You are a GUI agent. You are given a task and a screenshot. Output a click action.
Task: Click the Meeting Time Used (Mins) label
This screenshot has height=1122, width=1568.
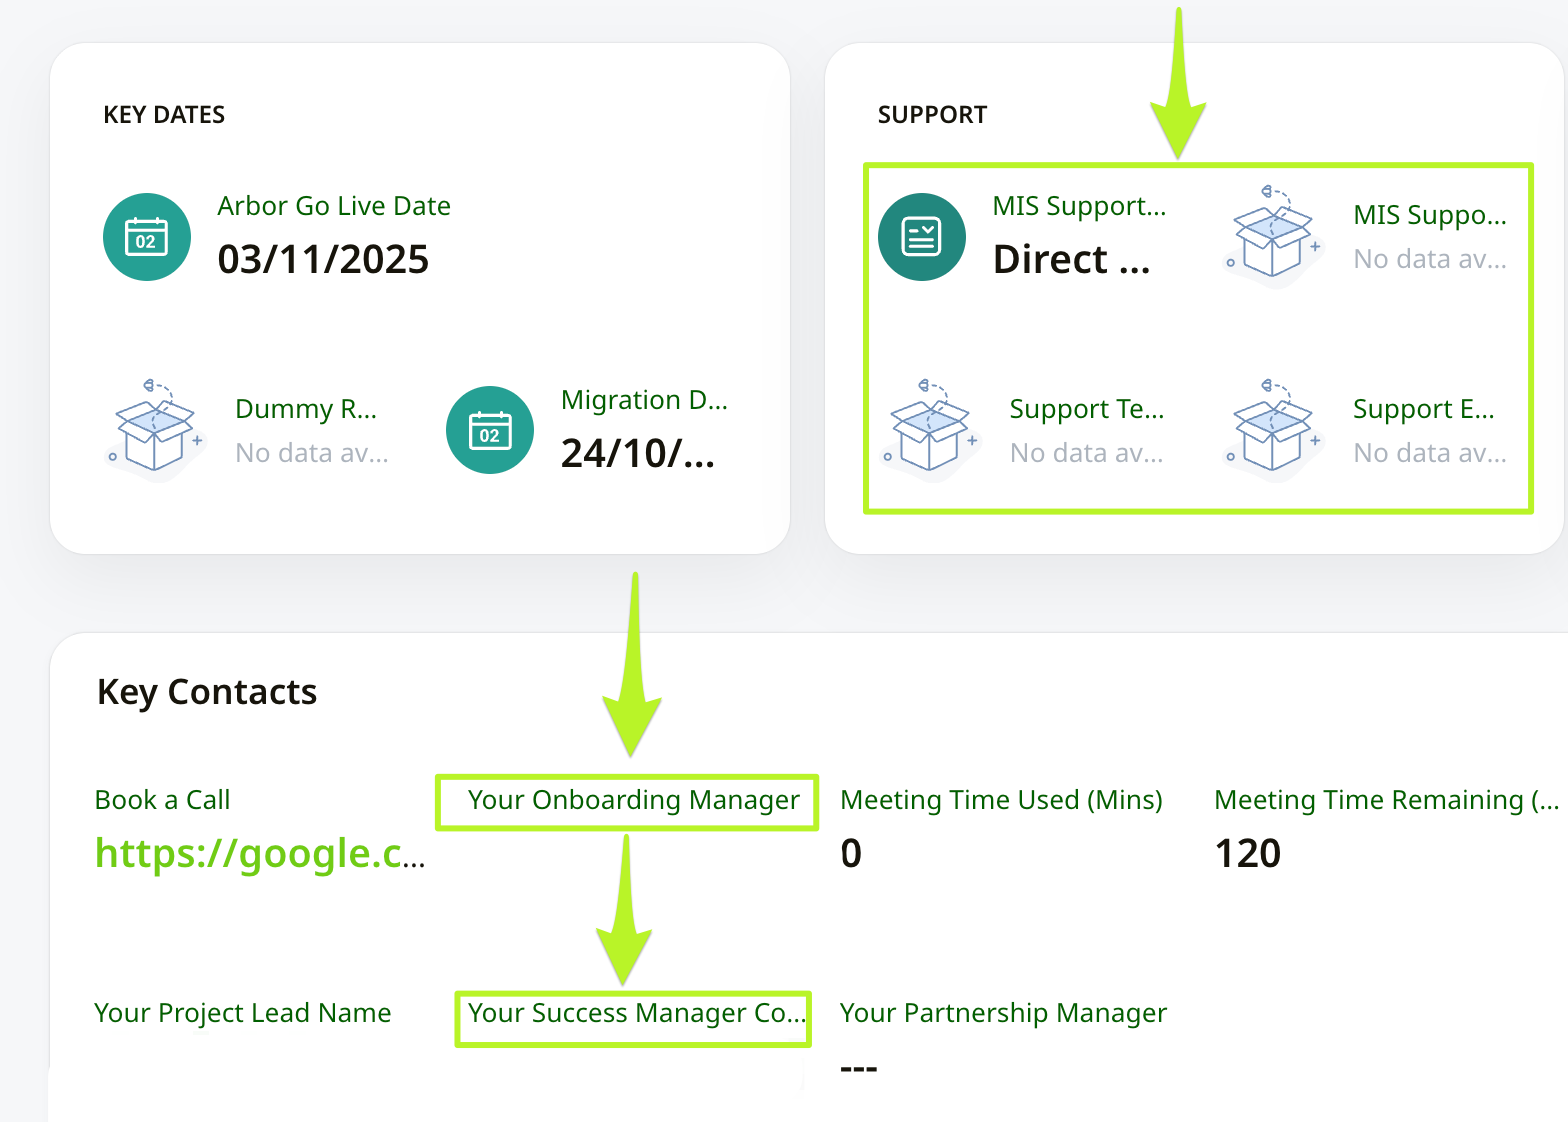coord(1001,800)
